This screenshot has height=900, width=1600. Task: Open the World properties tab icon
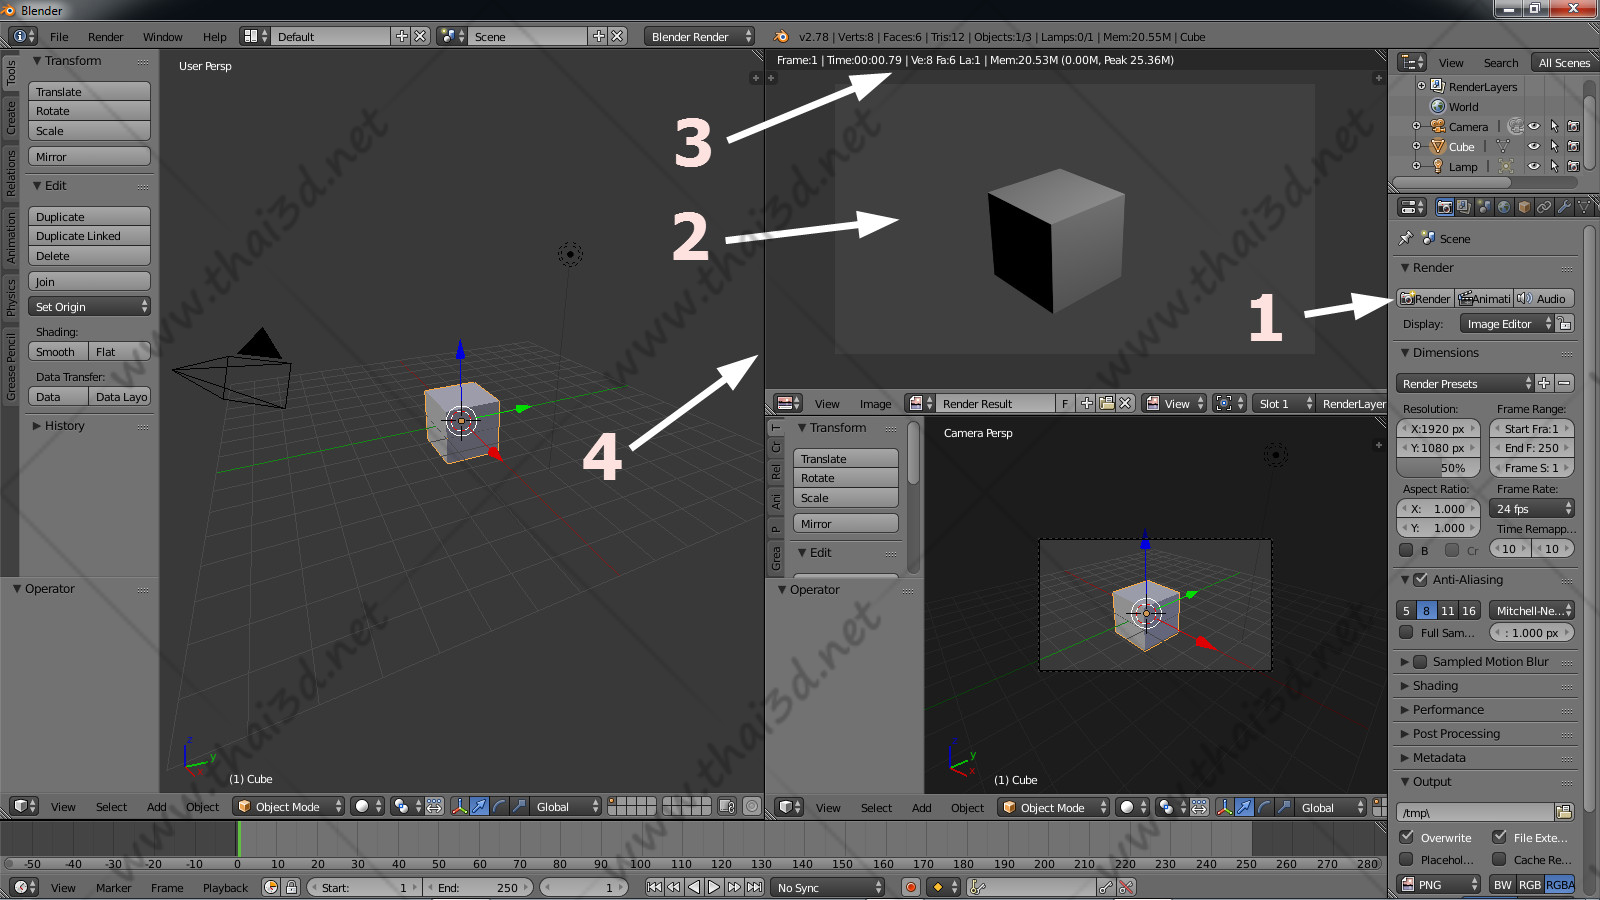(1504, 207)
